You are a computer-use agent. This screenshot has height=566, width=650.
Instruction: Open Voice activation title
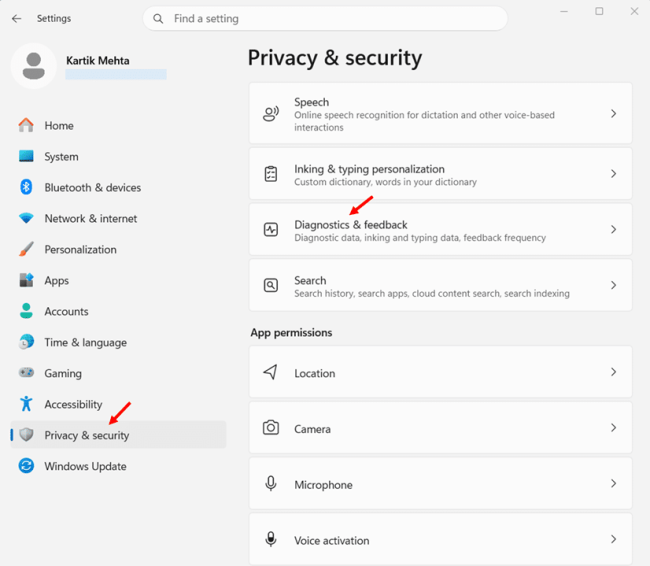332,541
